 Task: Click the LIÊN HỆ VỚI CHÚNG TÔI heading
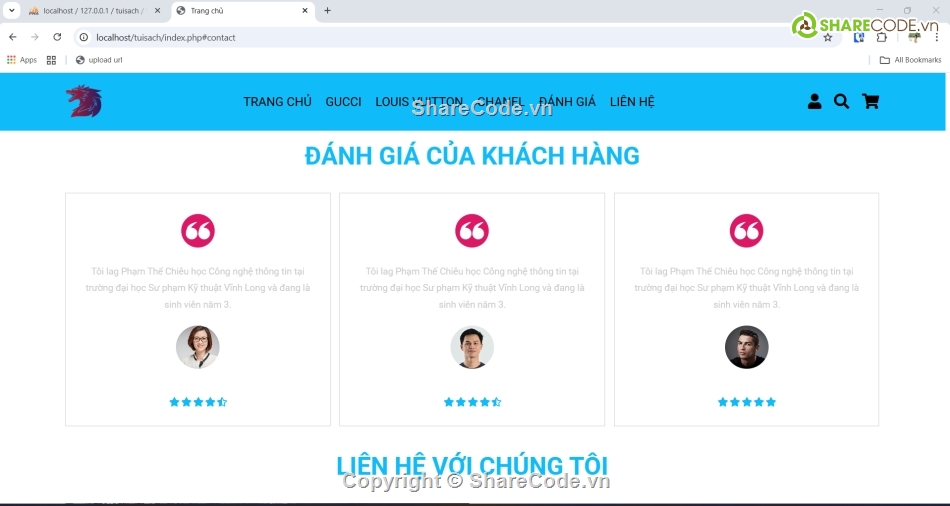(472, 465)
